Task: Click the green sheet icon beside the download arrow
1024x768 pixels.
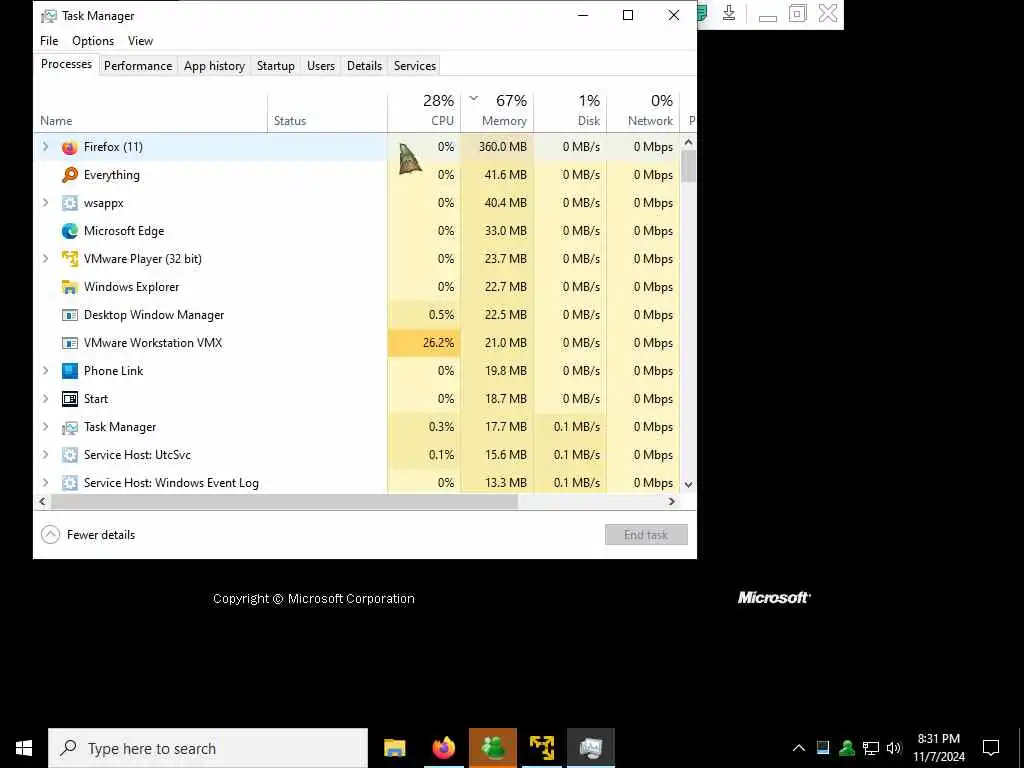Action: pos(702,13)
